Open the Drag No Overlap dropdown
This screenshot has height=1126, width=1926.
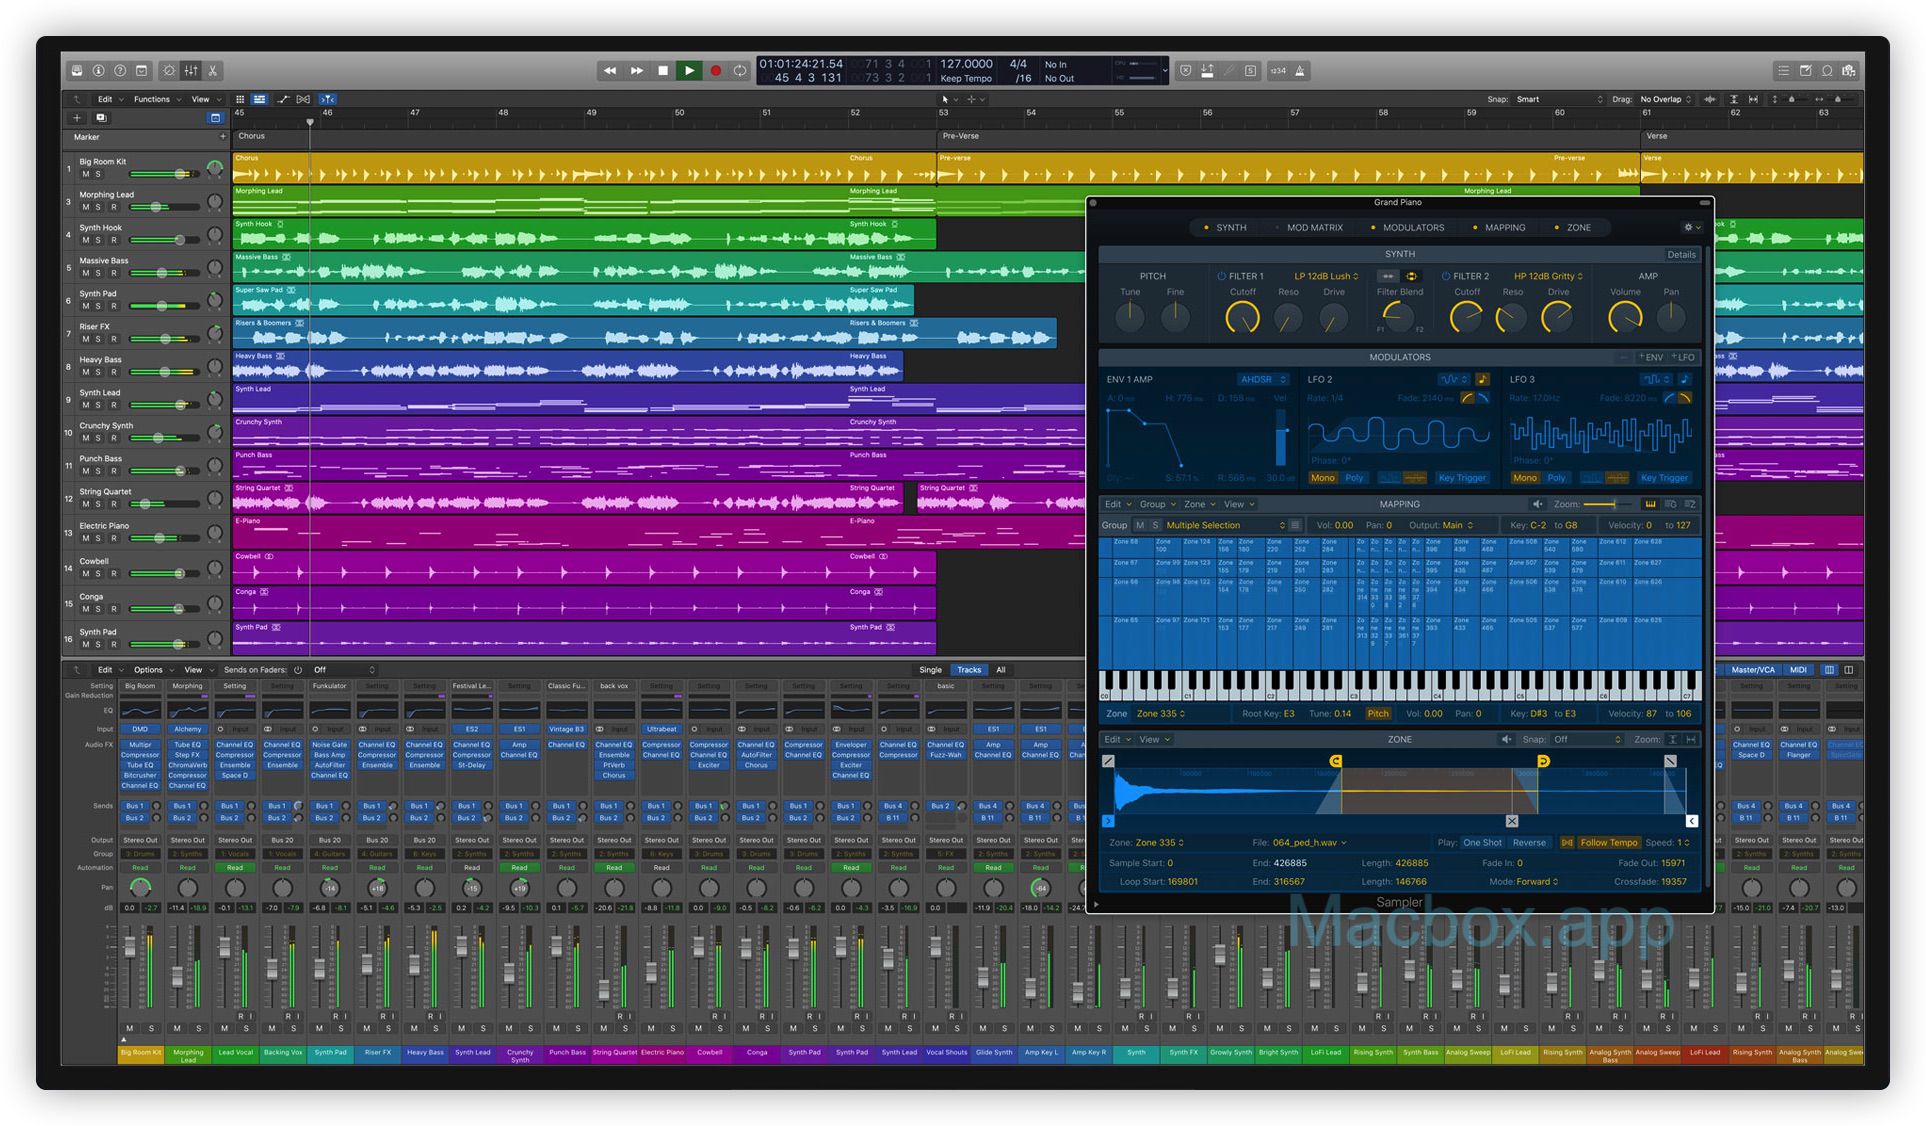pos(1666,99)
